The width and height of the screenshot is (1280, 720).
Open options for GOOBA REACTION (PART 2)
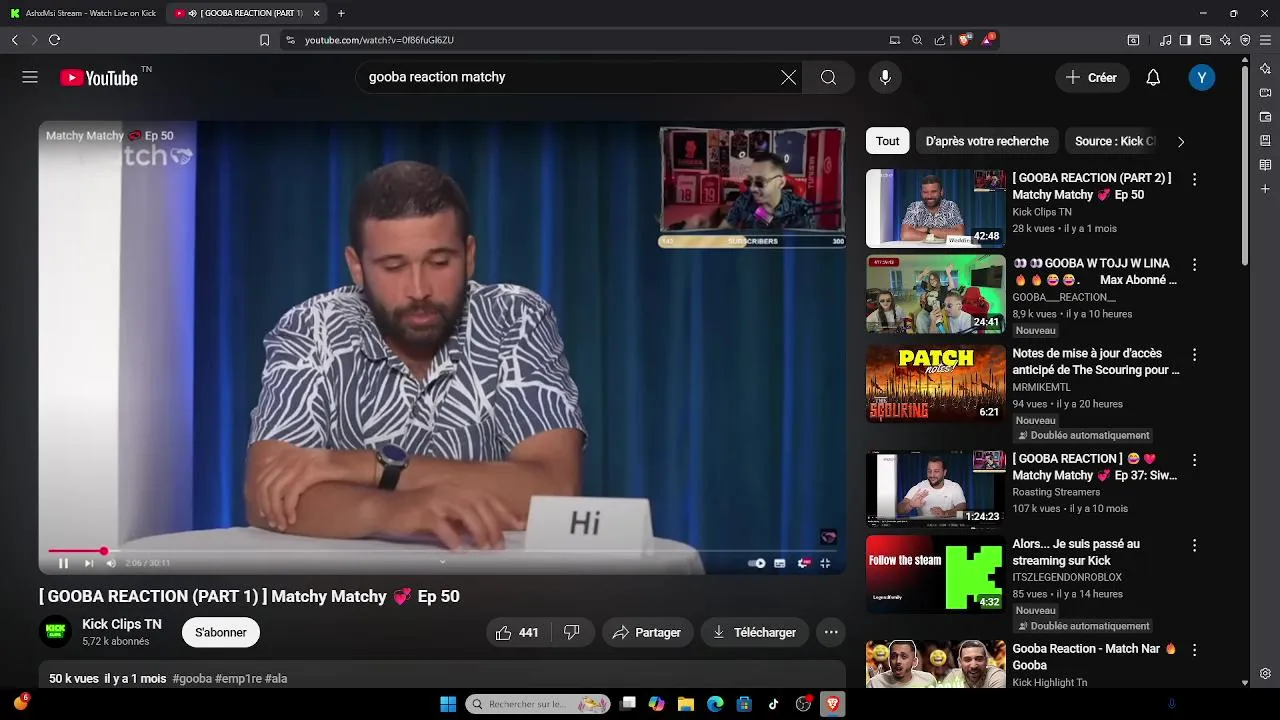click(1194, 179)
